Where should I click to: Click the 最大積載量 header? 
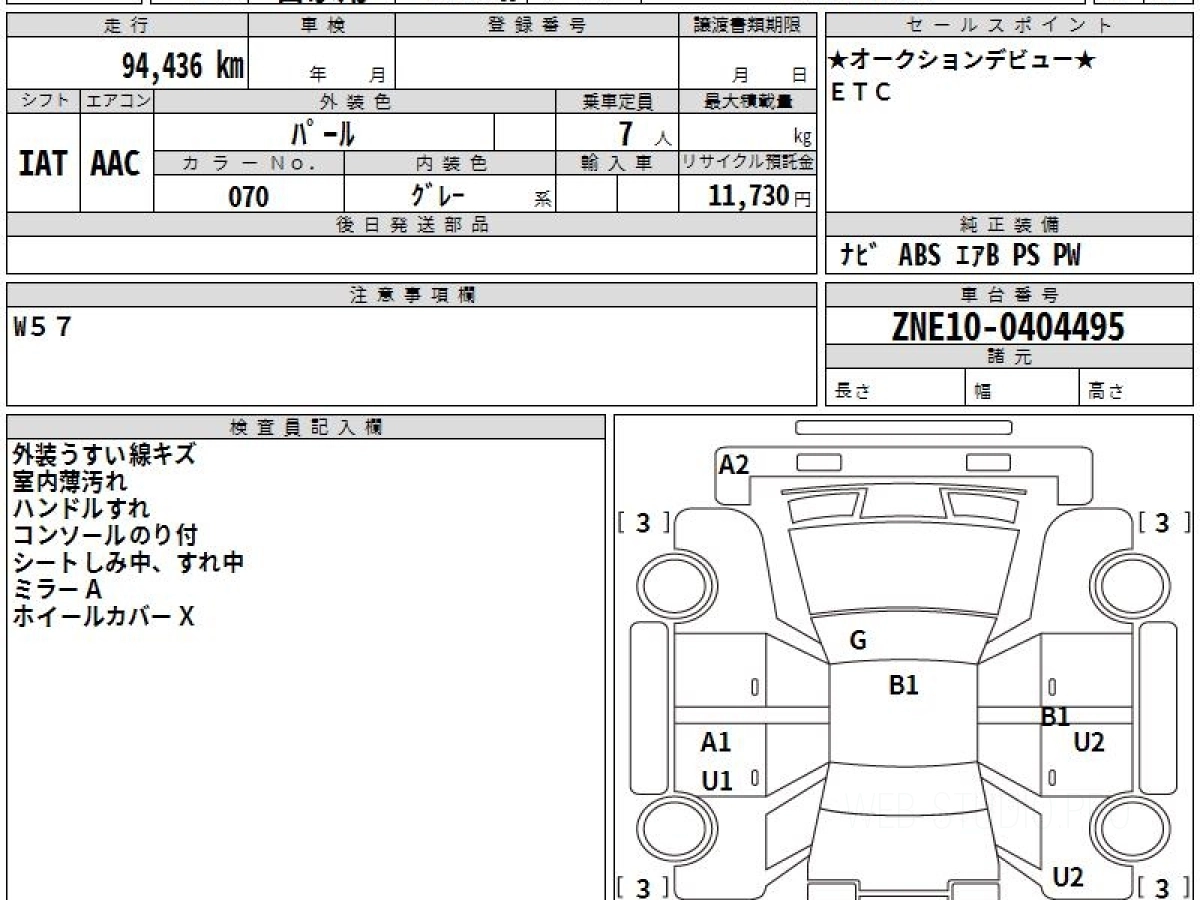(x=747, y=101)
